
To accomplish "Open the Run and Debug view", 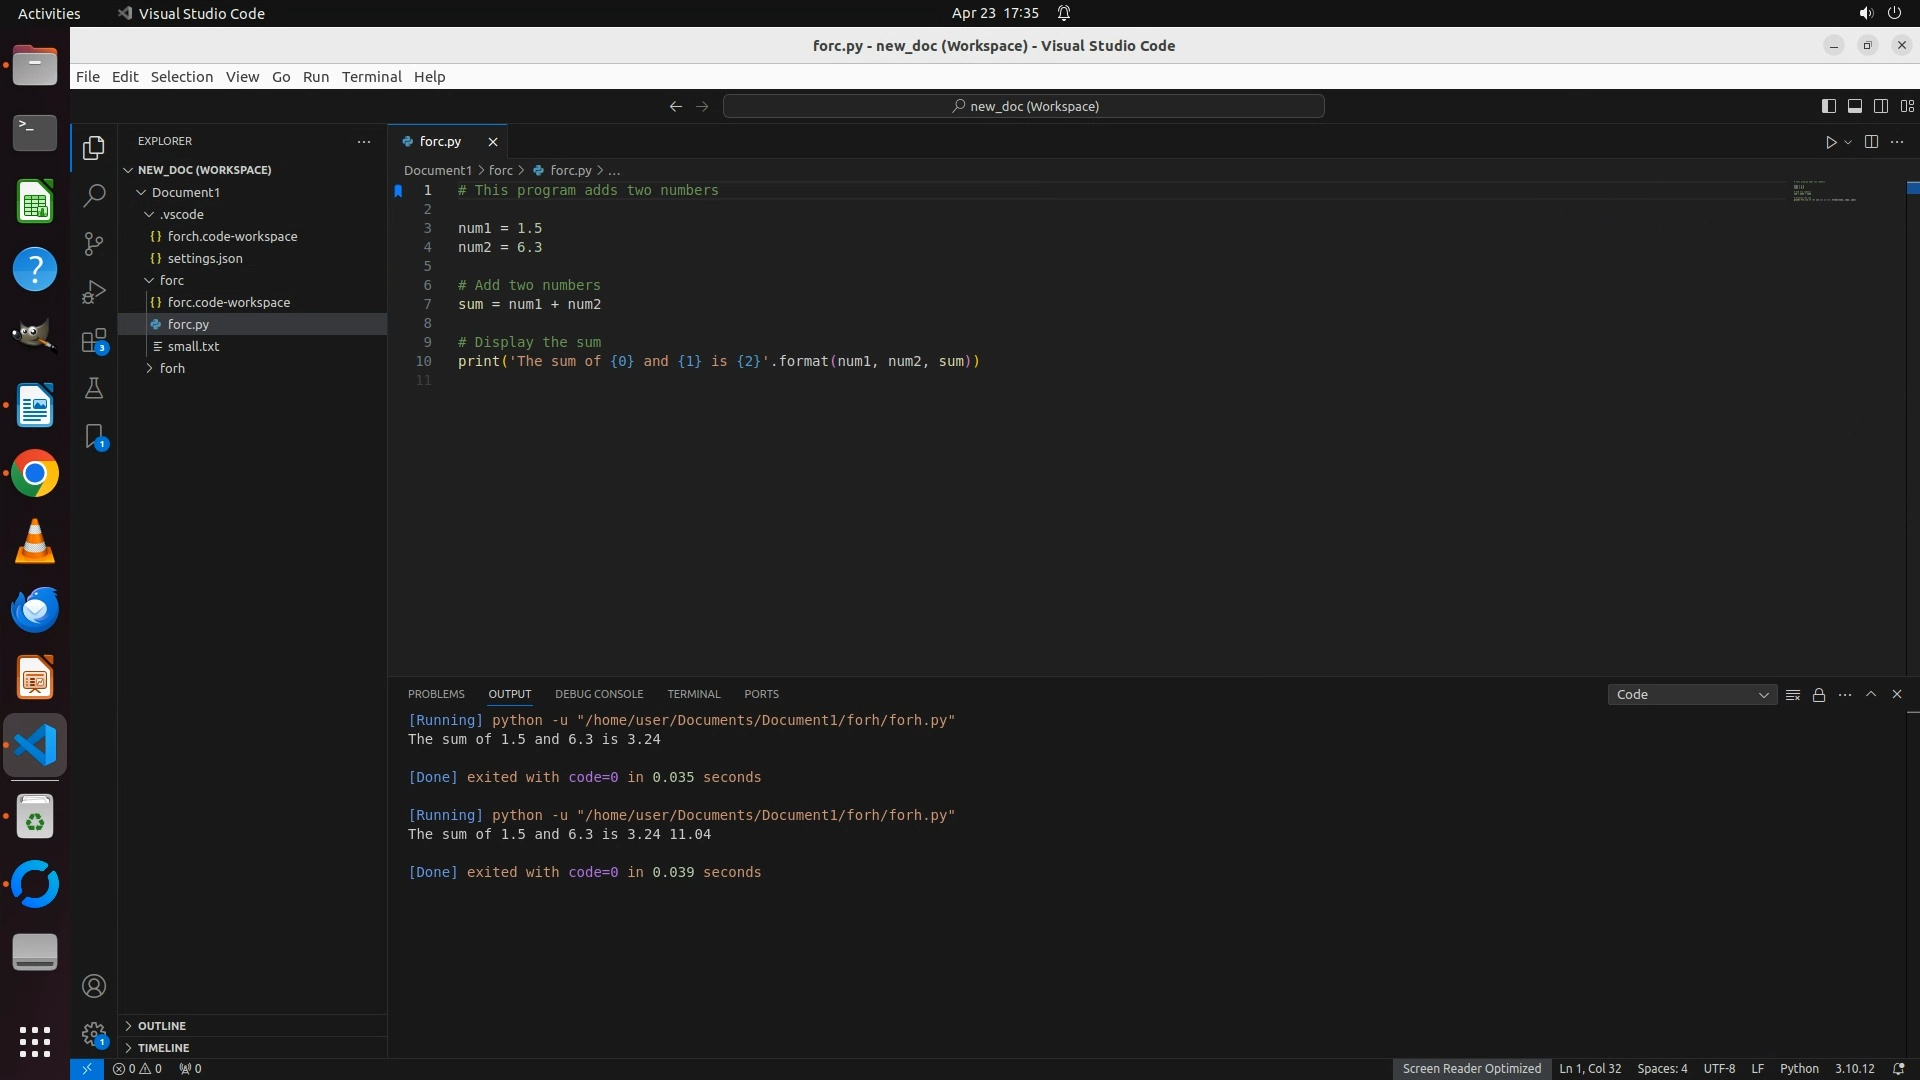I will [94, 292].
